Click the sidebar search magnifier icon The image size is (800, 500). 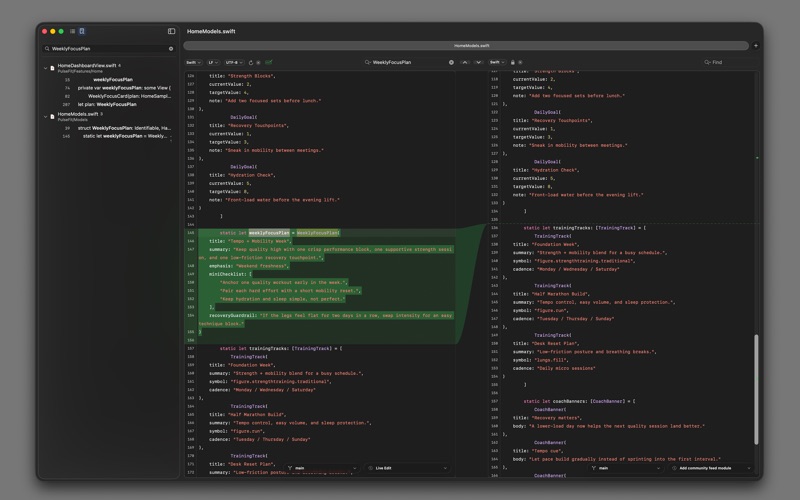(x=47, y=48)
